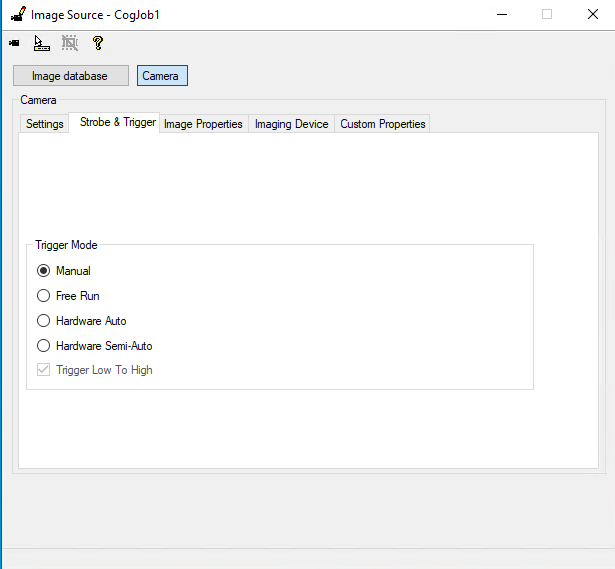Open the Imaging Device tab

[291, 124]
